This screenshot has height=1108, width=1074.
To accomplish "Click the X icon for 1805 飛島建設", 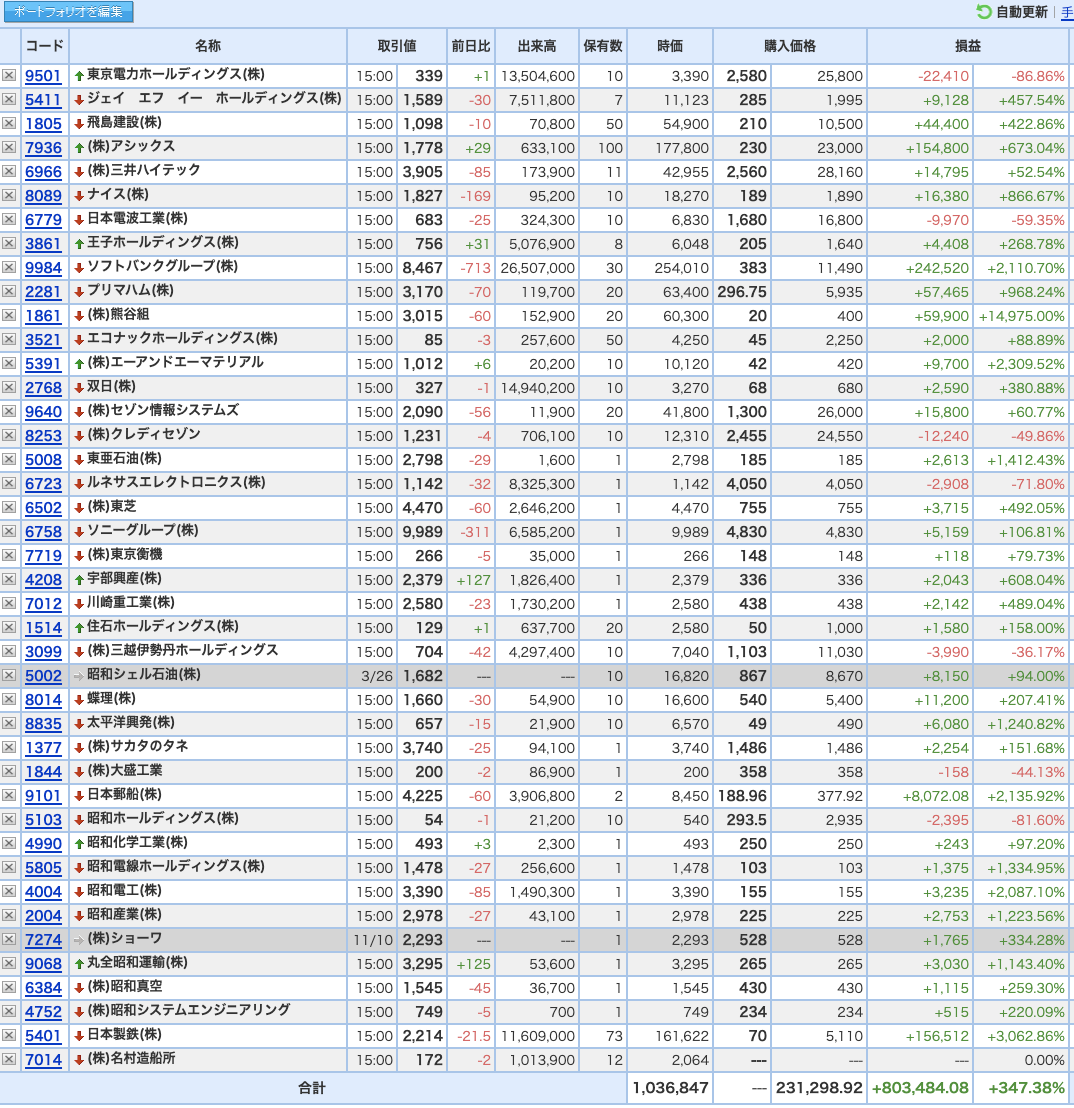I will pos(9,123).
